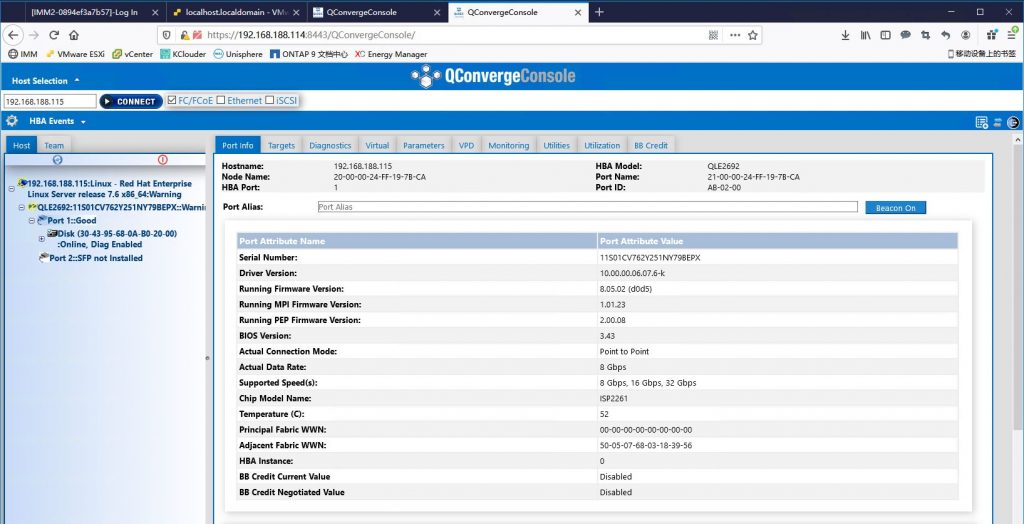The image size is (1024, 524).
Task: Toggle the FC/FCoE checkbox
Action: (x=172, y=100)
